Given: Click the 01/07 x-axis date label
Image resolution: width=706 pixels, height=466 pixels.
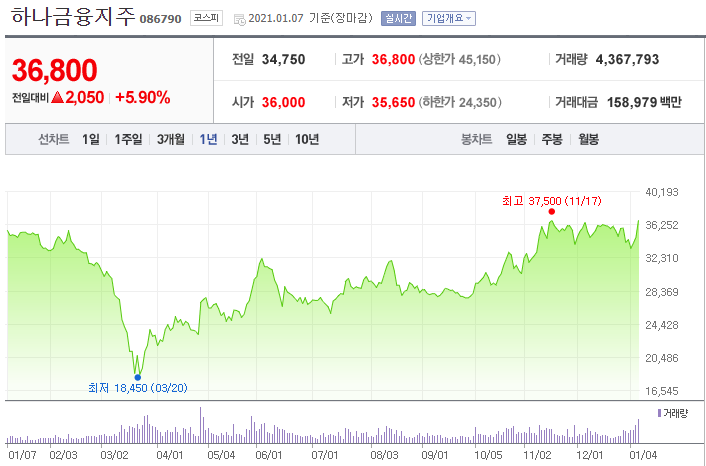Looking at the screenshot, I should 23,455.
